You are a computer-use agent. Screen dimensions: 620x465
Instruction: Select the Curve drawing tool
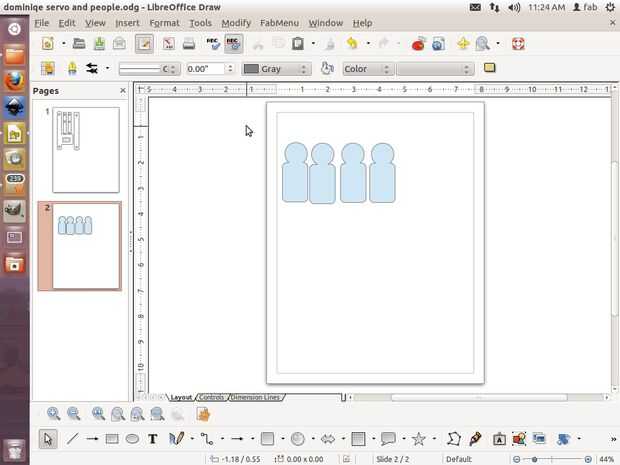[176, 439]
